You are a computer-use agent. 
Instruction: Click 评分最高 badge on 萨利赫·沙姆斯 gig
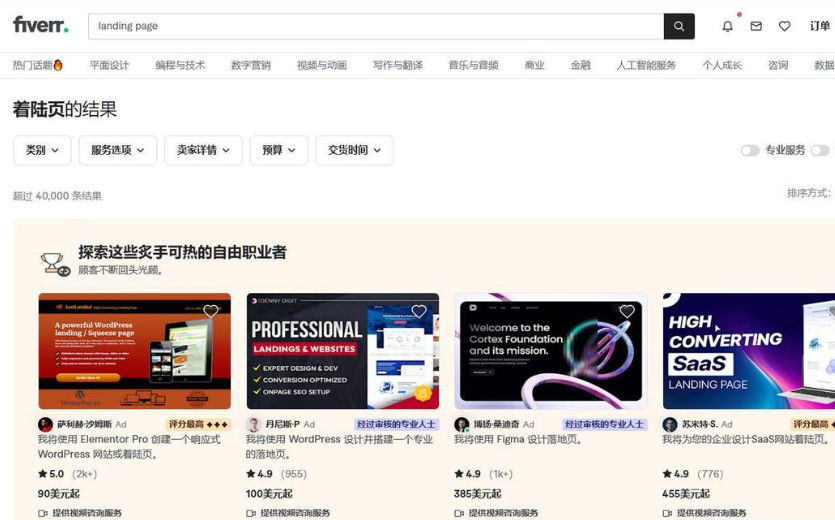198,424
